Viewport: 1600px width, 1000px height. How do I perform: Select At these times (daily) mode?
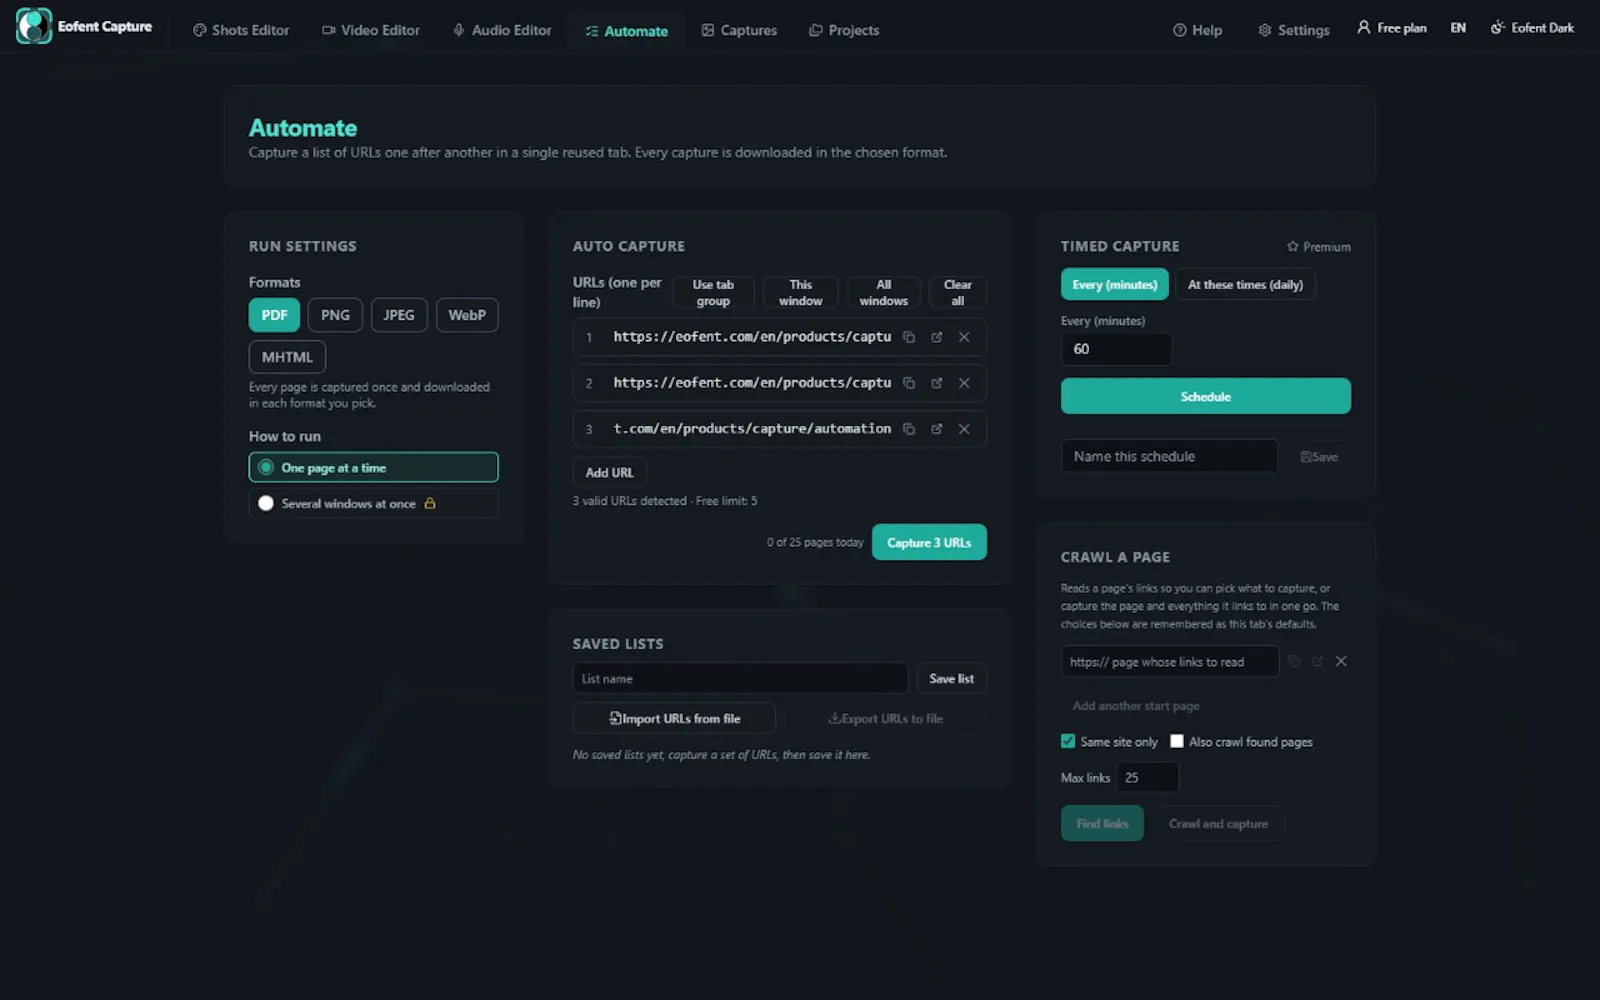[x=1245, y=285]
